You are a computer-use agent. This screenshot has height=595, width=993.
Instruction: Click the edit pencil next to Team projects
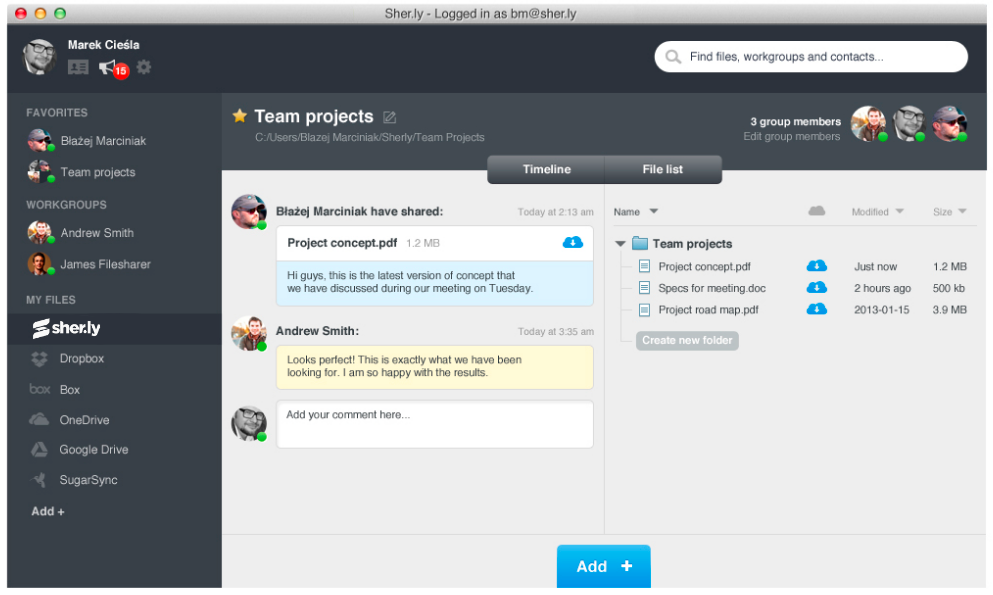pos(390,117)
